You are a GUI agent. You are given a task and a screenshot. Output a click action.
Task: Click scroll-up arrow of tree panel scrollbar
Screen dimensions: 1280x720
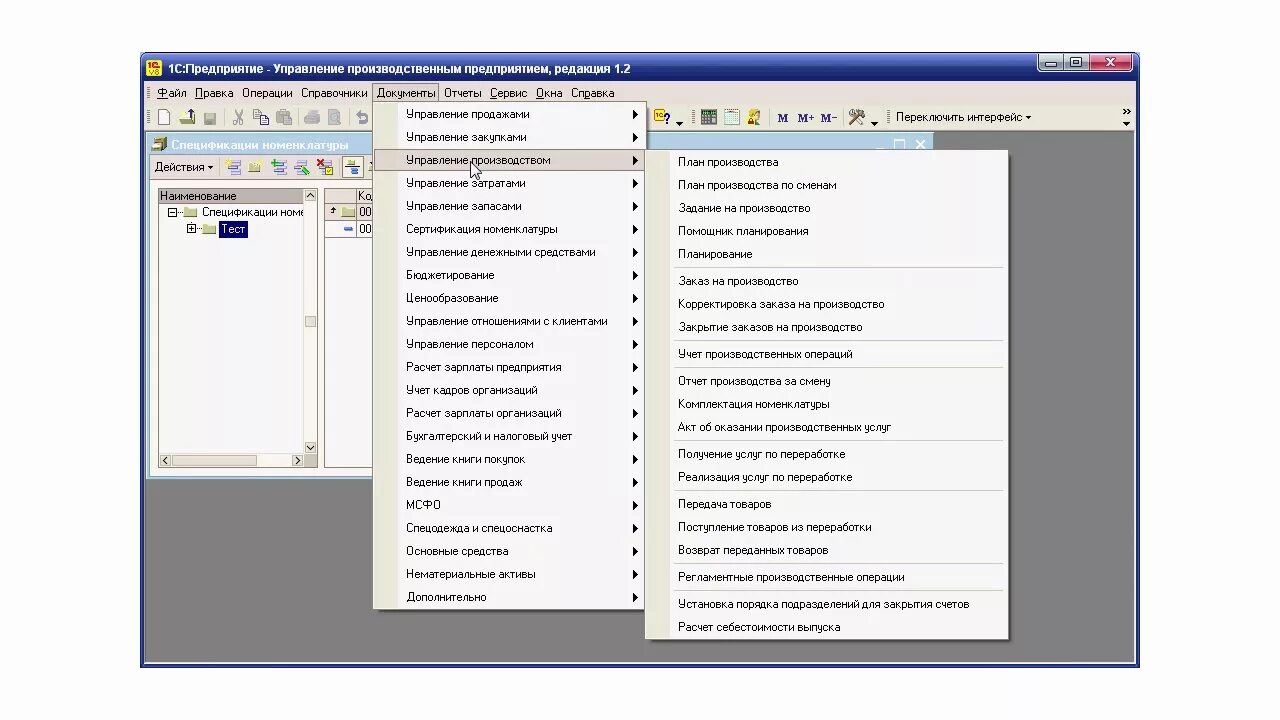point(310,196)
